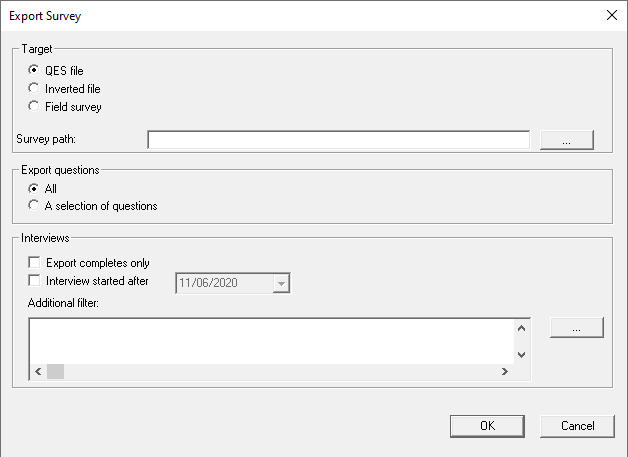The height and width of the screenshot is (457, 628).
Task: Confirm export with the OK button
Action: click(487, 426)
